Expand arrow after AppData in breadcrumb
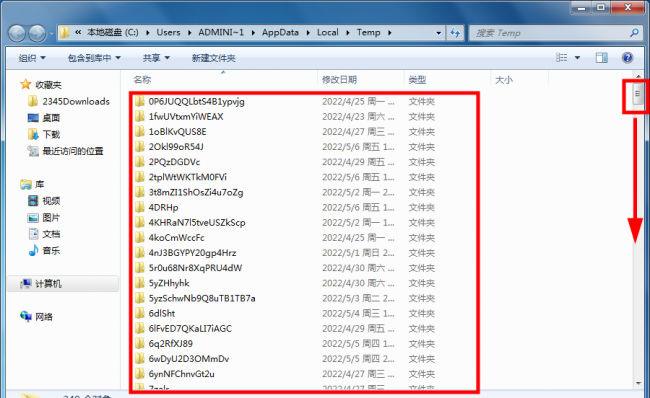Viewport: 650px width, 398px height. click(x=308, y=33)
